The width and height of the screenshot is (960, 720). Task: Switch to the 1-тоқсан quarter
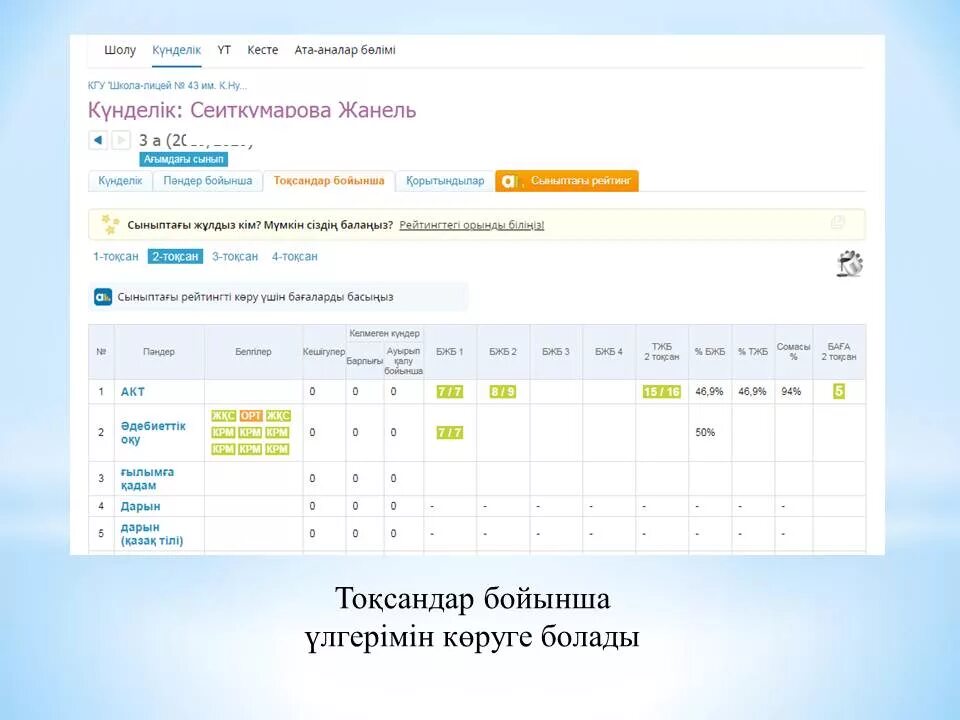(x=114, y=257)
